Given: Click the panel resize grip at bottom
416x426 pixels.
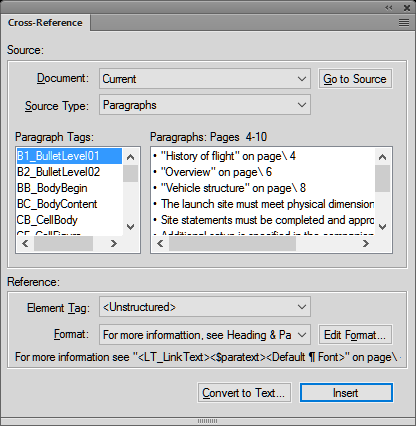Looking at the screenshot, I should click(207, 421).
